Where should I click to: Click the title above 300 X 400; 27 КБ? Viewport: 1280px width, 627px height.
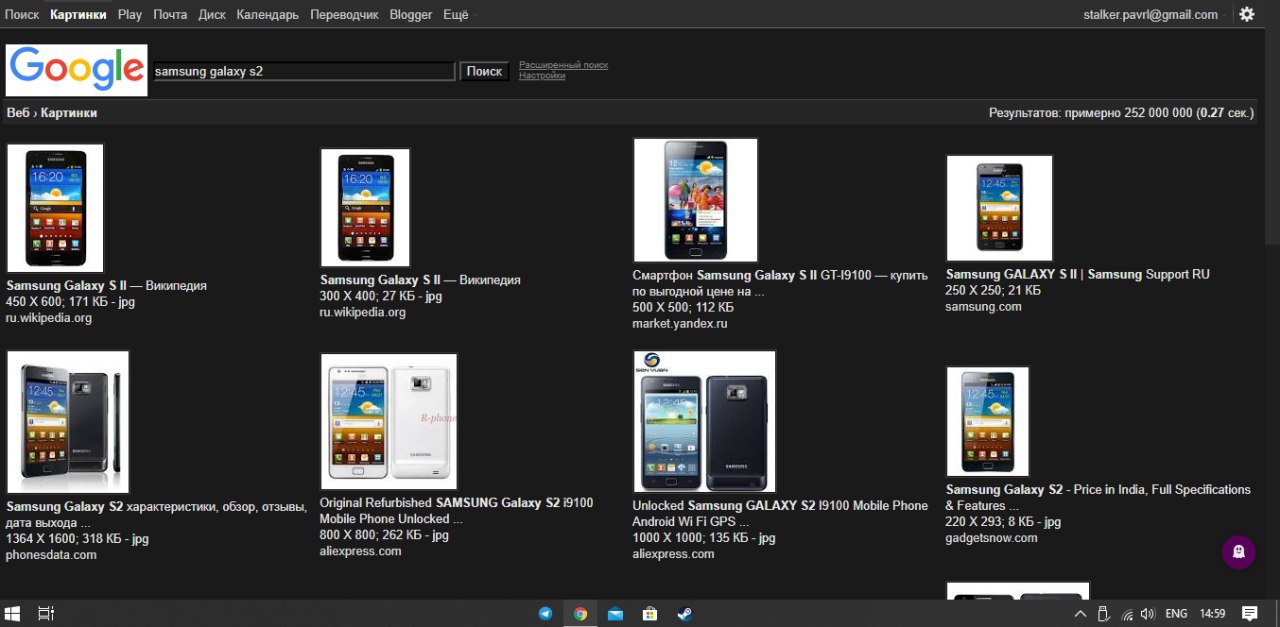pos(420,280)
